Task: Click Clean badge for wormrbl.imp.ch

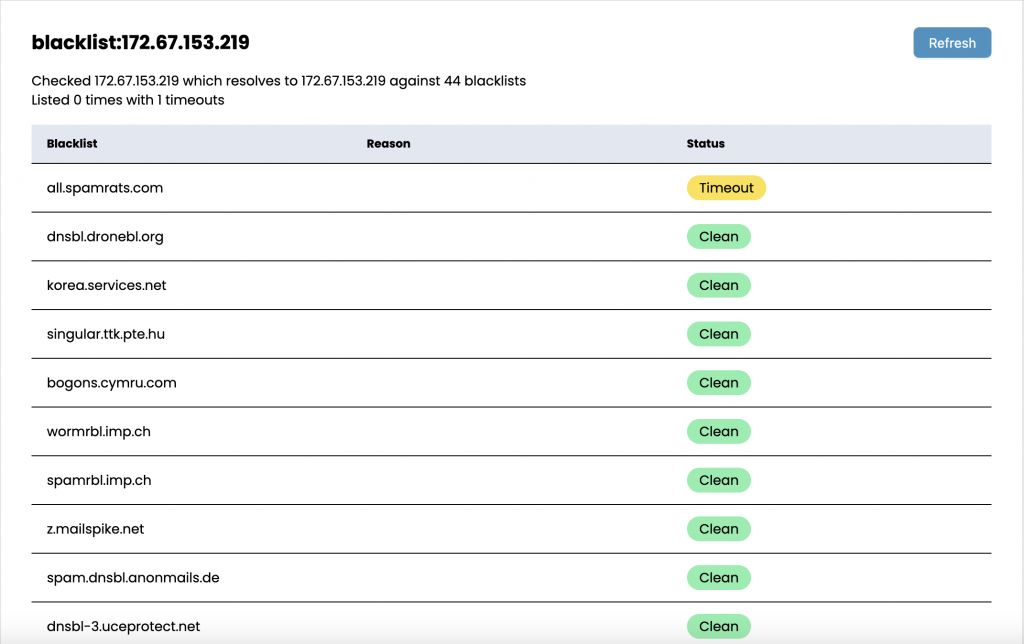Action: pos(718,432)
